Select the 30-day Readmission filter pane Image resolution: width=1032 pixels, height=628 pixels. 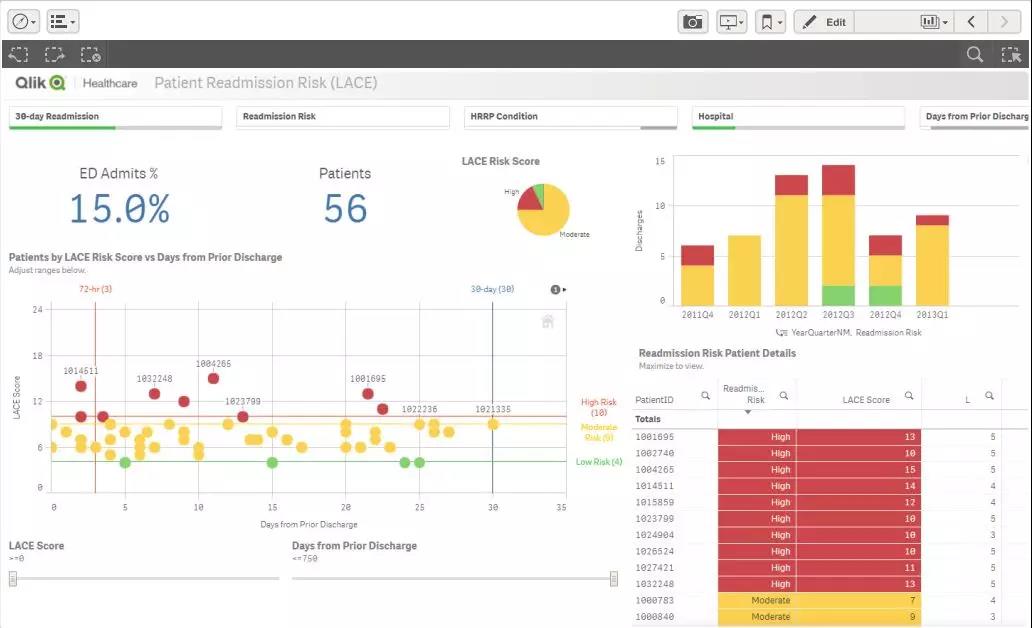pos(115,117)
